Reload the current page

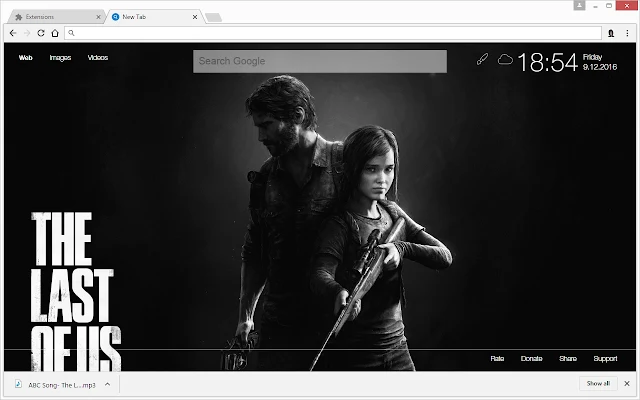point(41,33)
